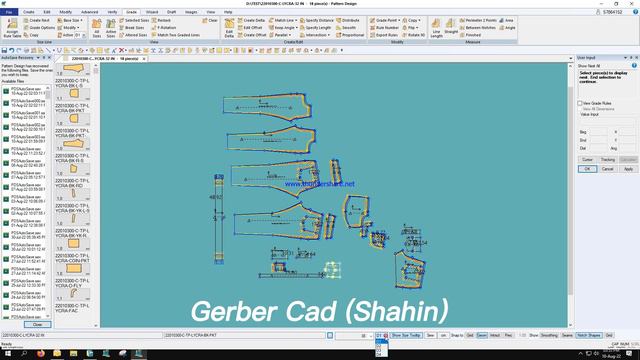Click the Edit Delta tool
The height and width of the screenshot is (360, 640).
tap(229, 28)
